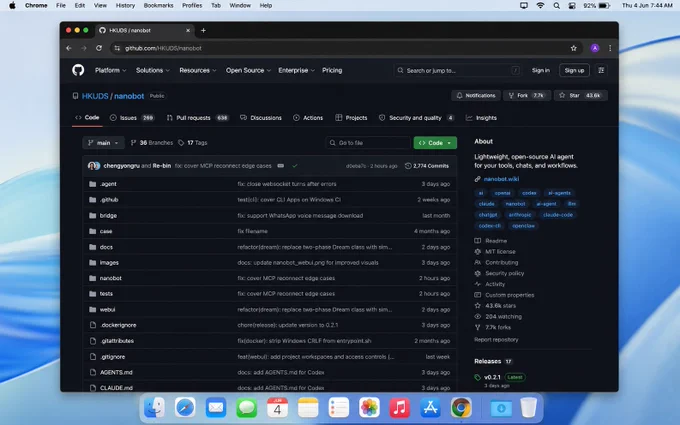View the 36 Branches link
Image resolution: width=680 pixels, height=425 pixels.
click(x=152, y=143)
